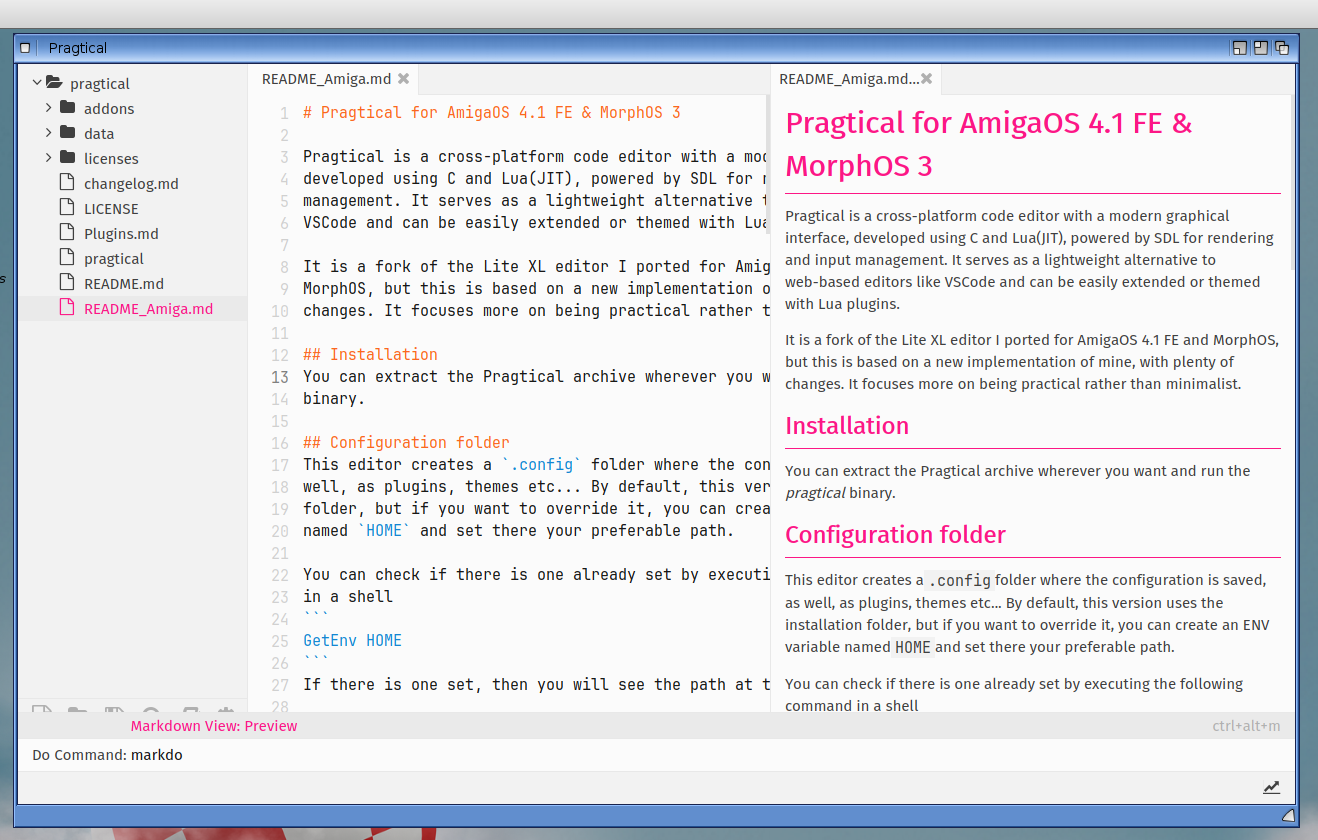
Task: Close the markdown preview tab
Action: [926, 78]
